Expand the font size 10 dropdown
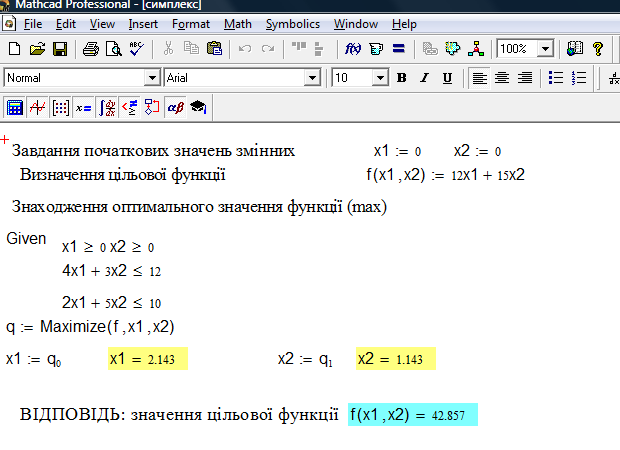 click(380, 78)
